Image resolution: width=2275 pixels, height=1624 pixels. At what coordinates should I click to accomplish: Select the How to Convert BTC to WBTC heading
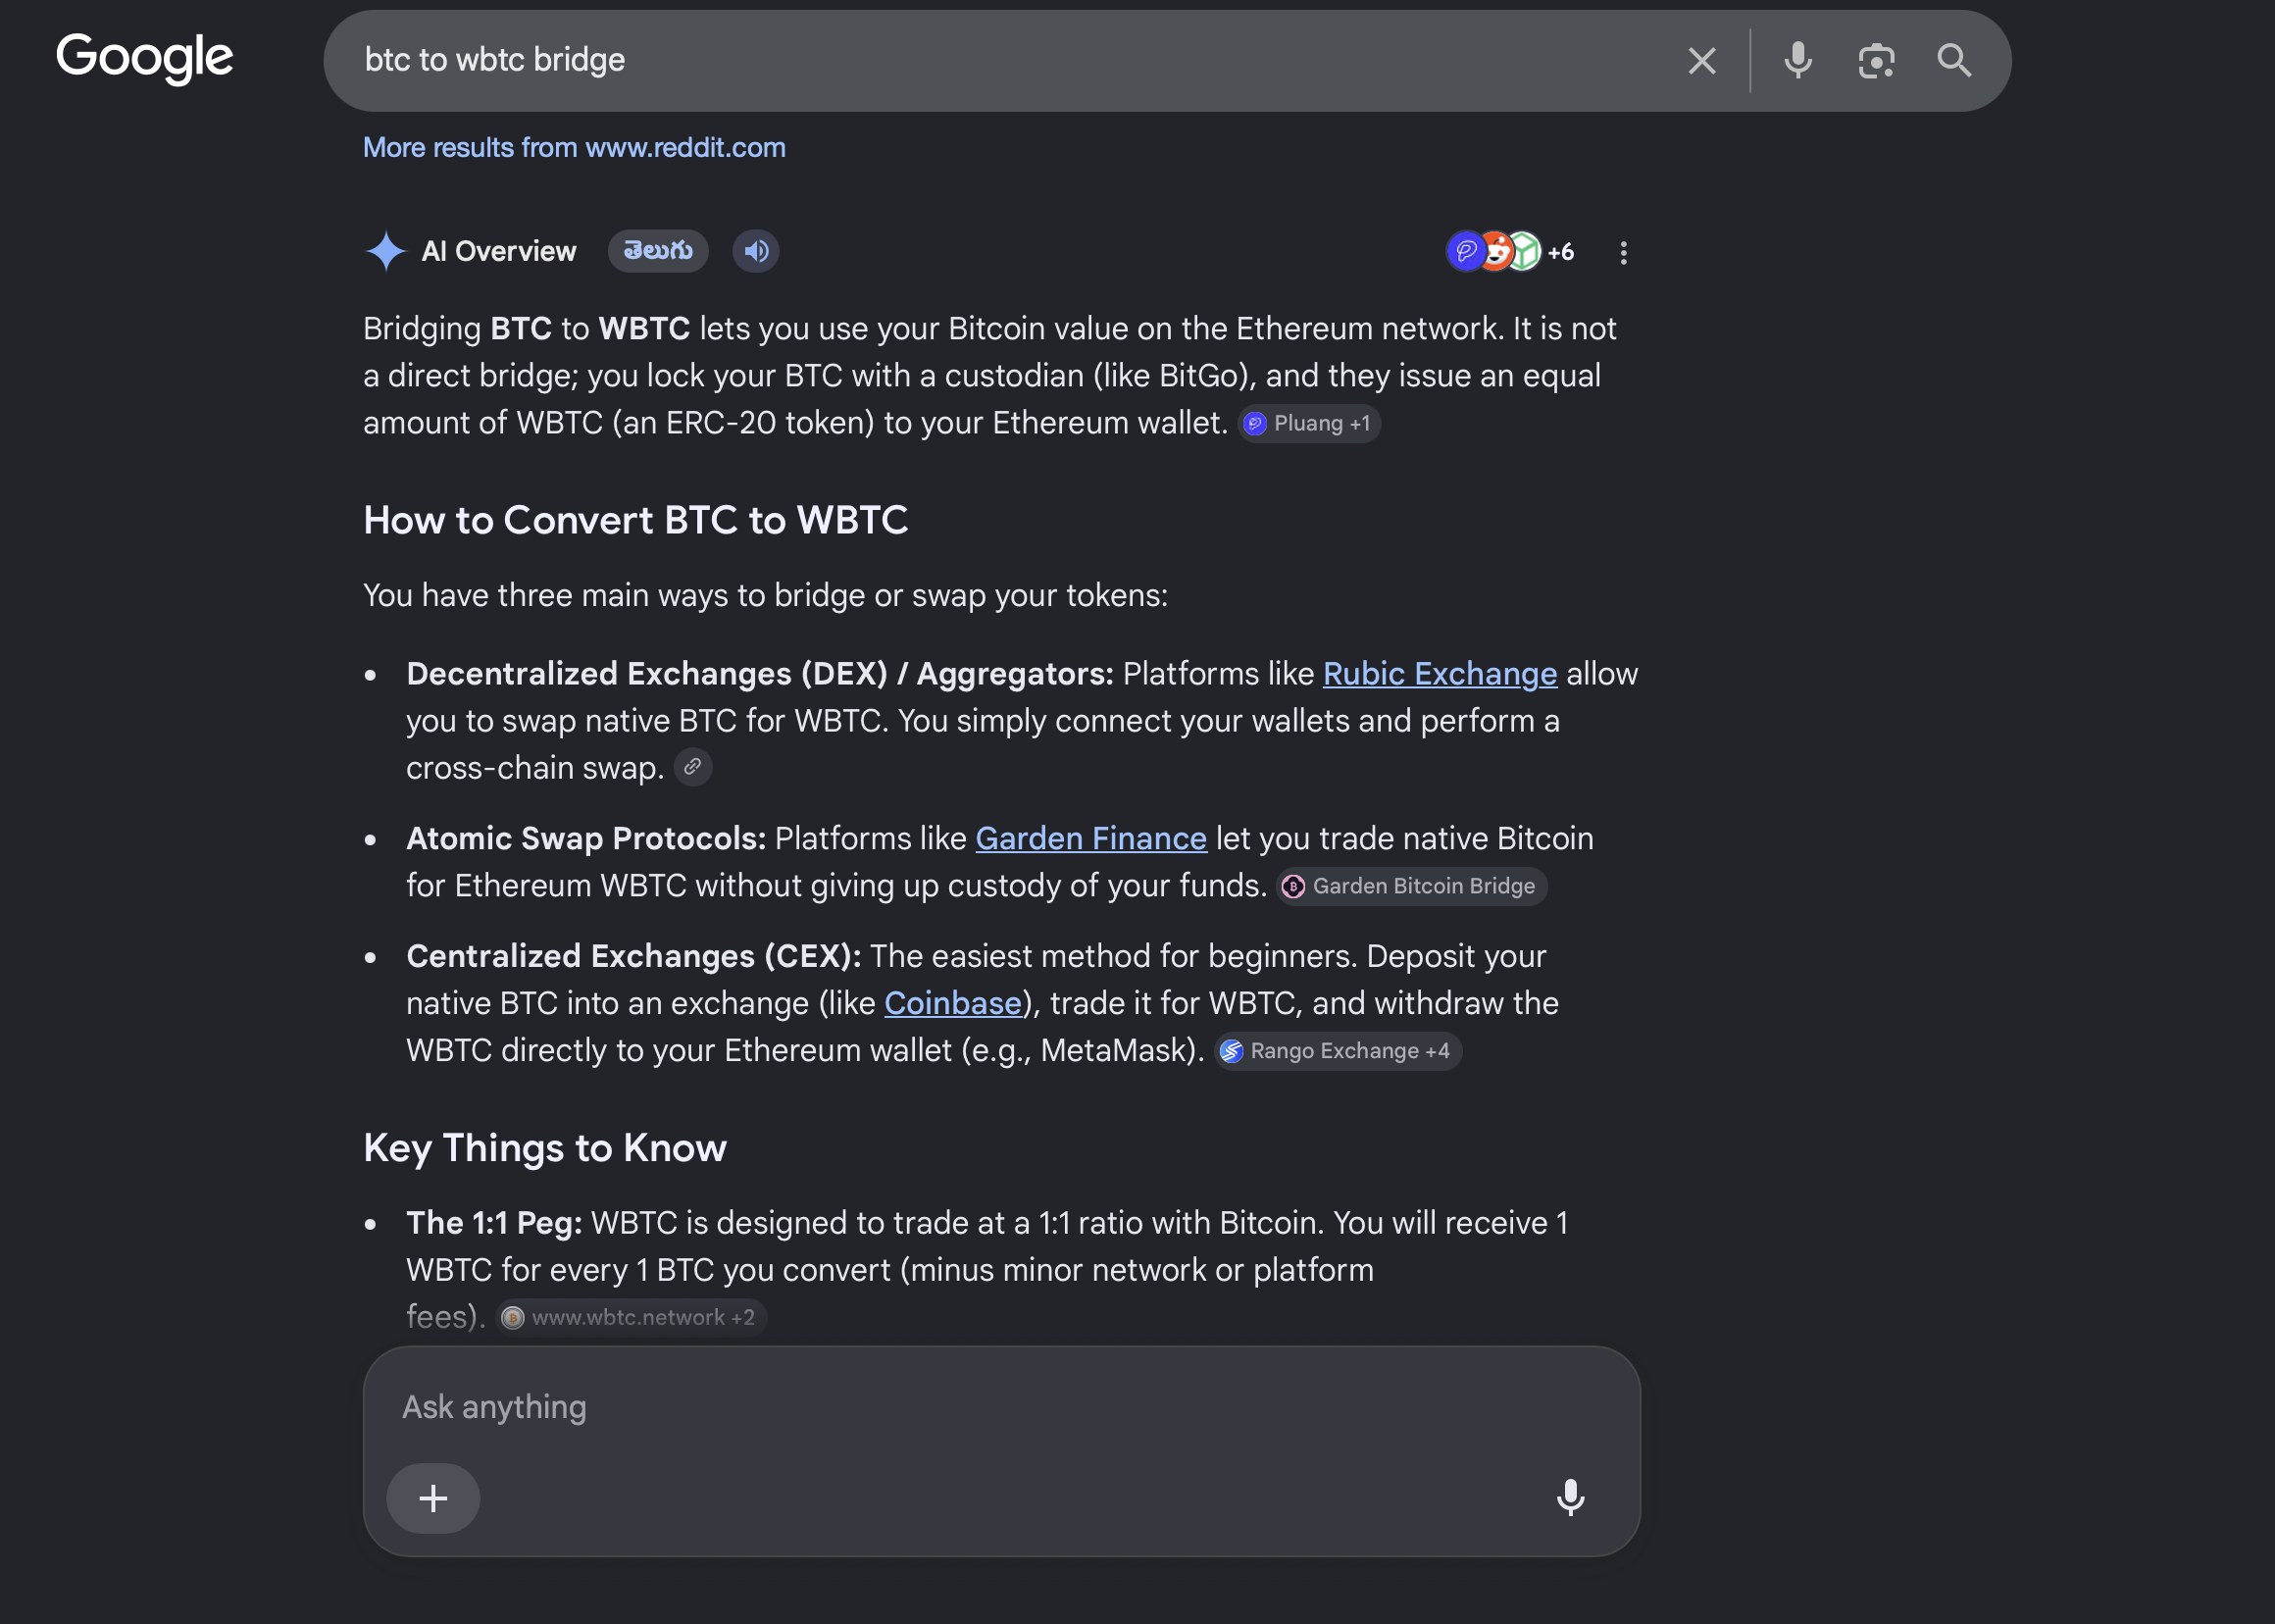[x=636, y=520]
